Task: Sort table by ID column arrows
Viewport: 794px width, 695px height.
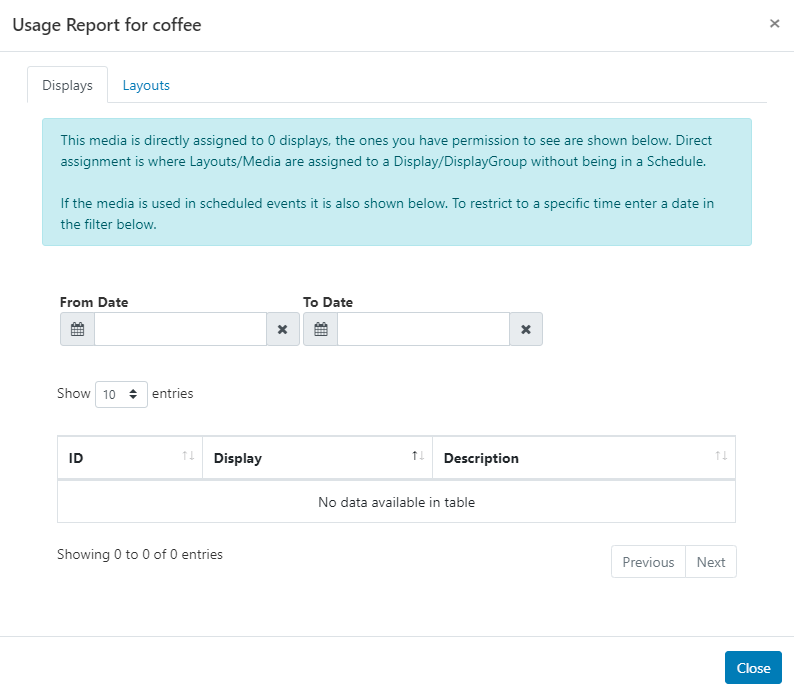Action: (188, 457)
